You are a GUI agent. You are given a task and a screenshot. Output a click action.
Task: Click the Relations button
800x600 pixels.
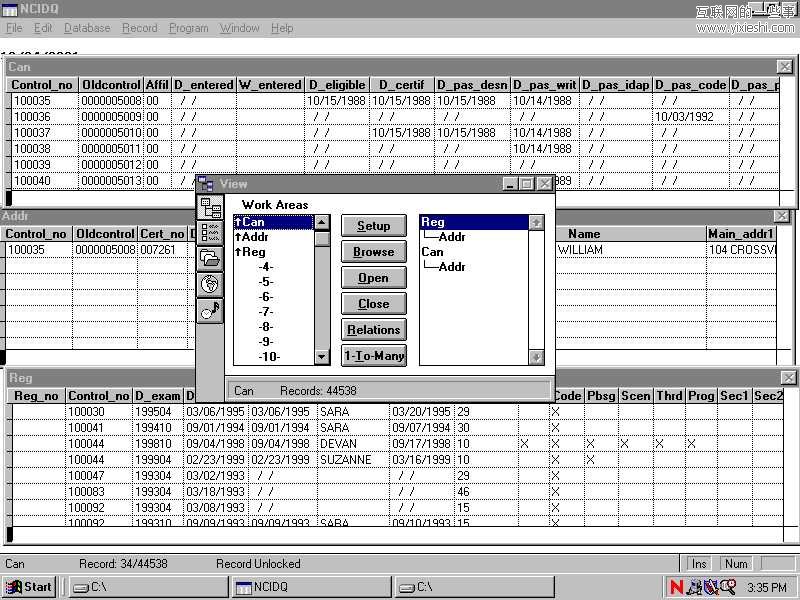[x=373, y=330]
